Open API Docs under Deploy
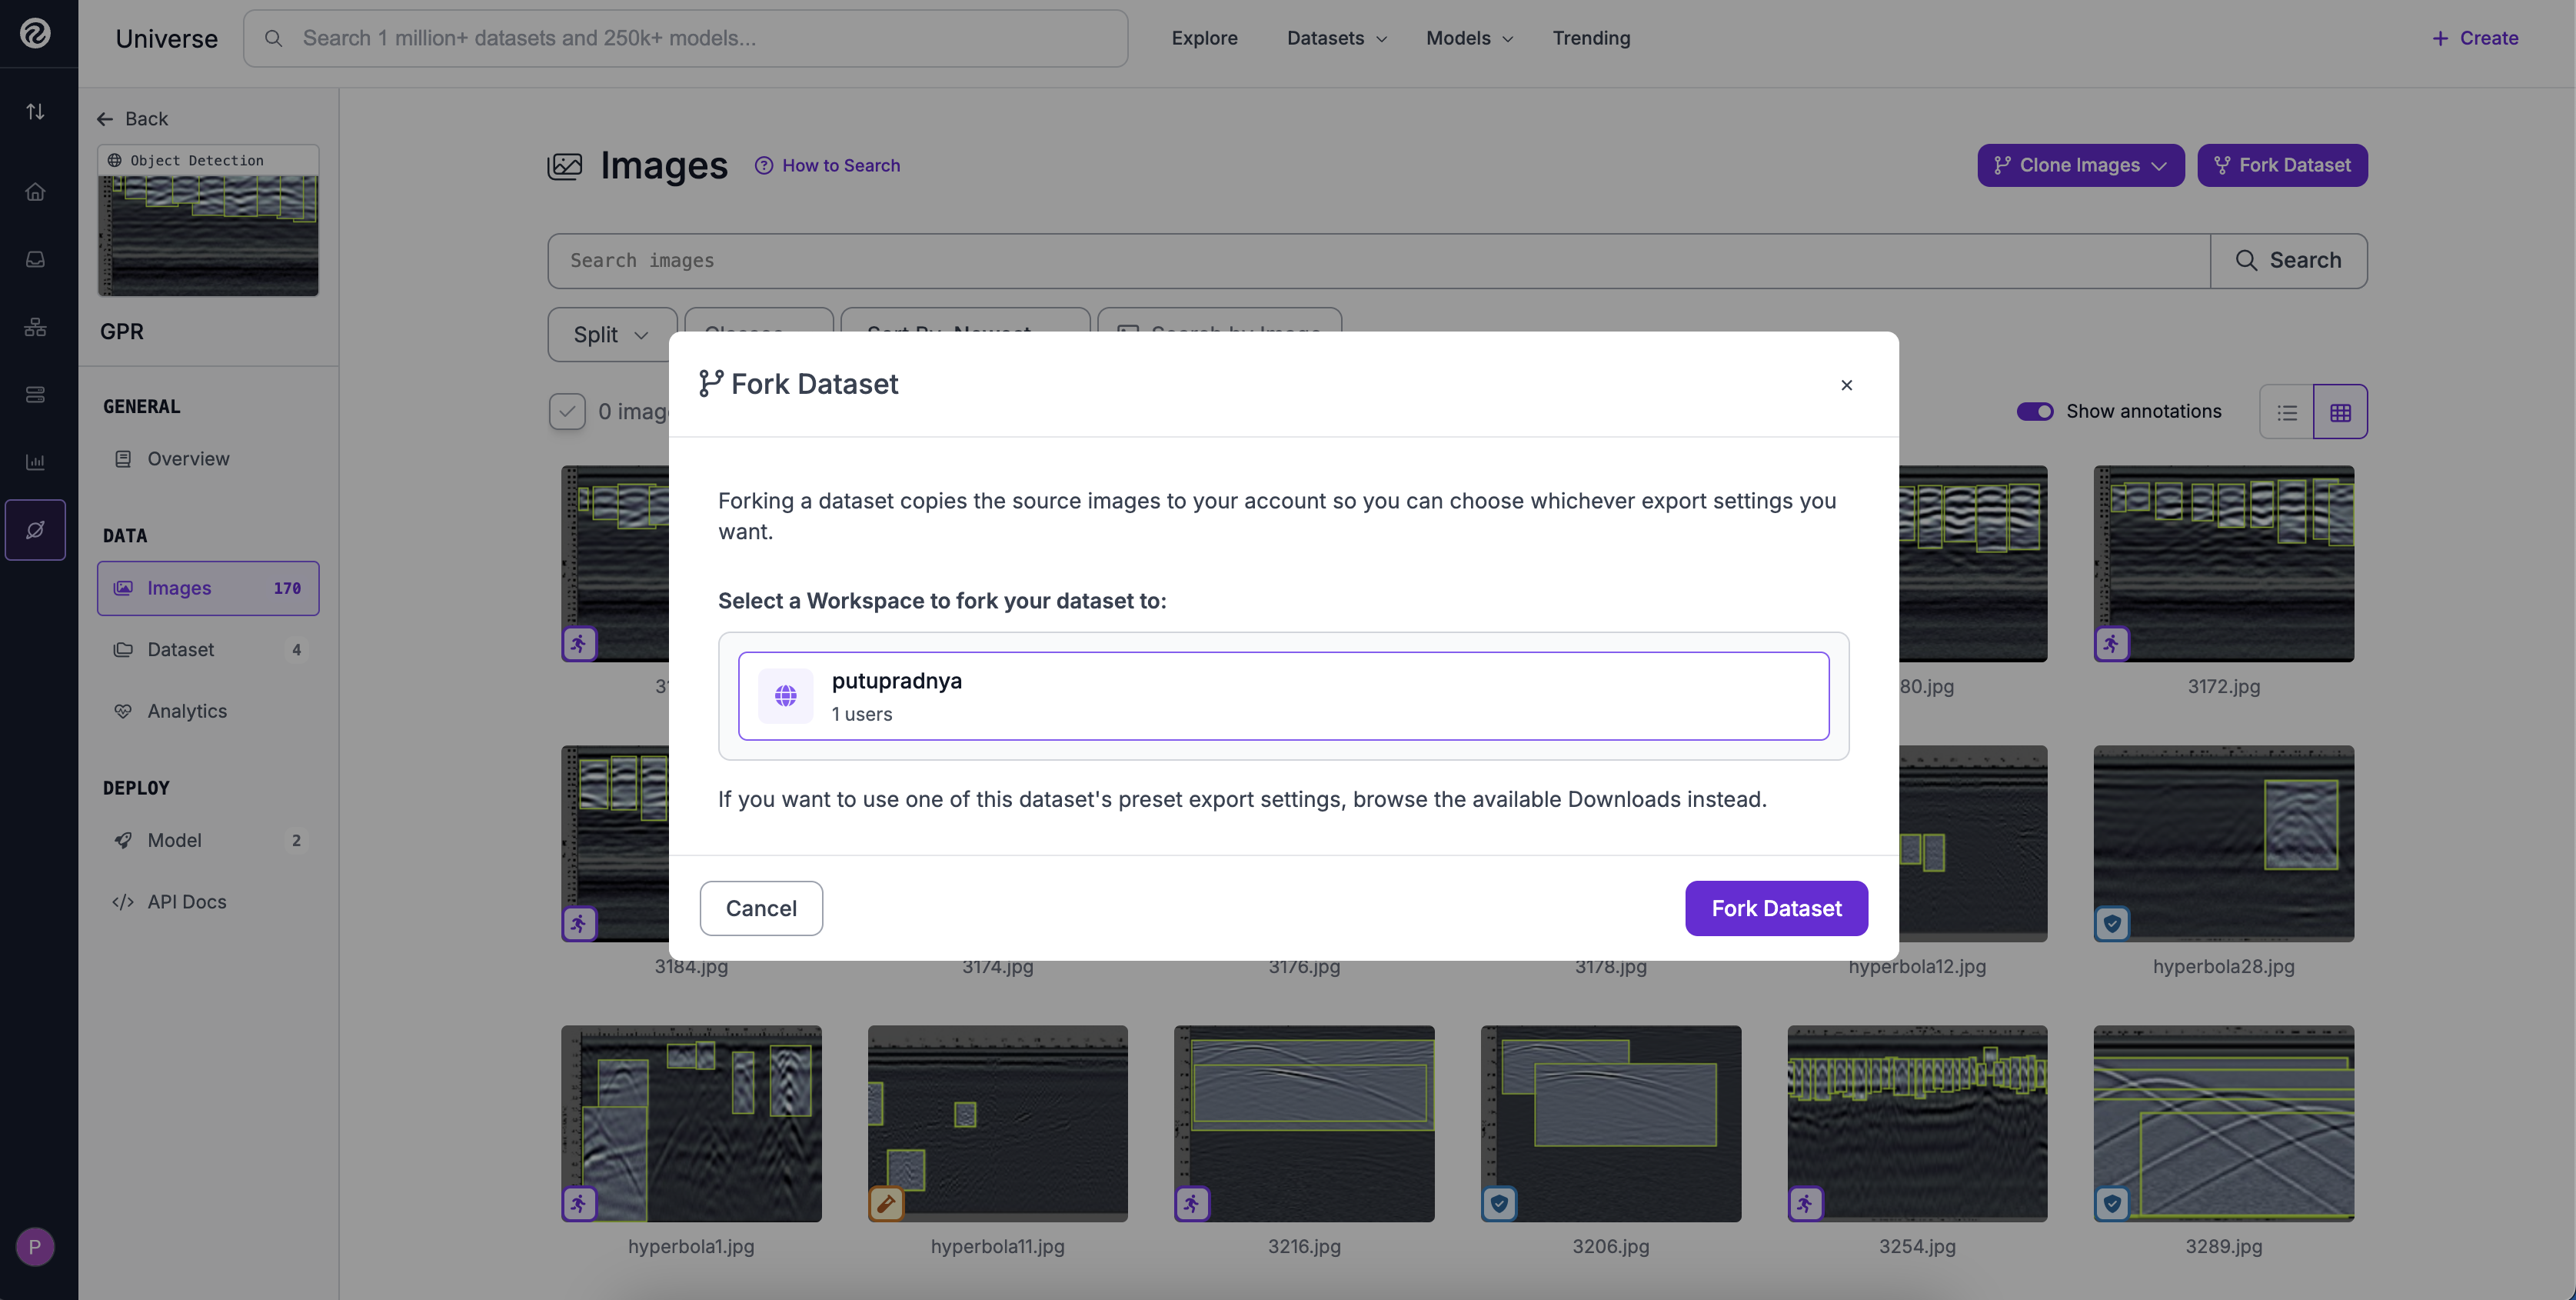 (x=208, y=902)
